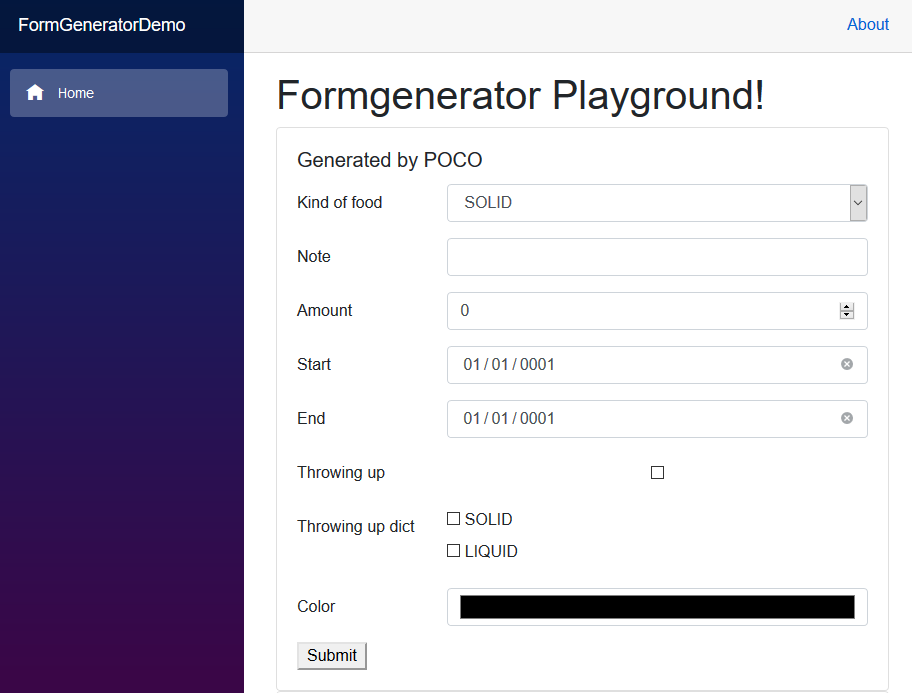Check the LIQUID option under Throwing up dict
912x693 pixels.
[x=453, y=550]
